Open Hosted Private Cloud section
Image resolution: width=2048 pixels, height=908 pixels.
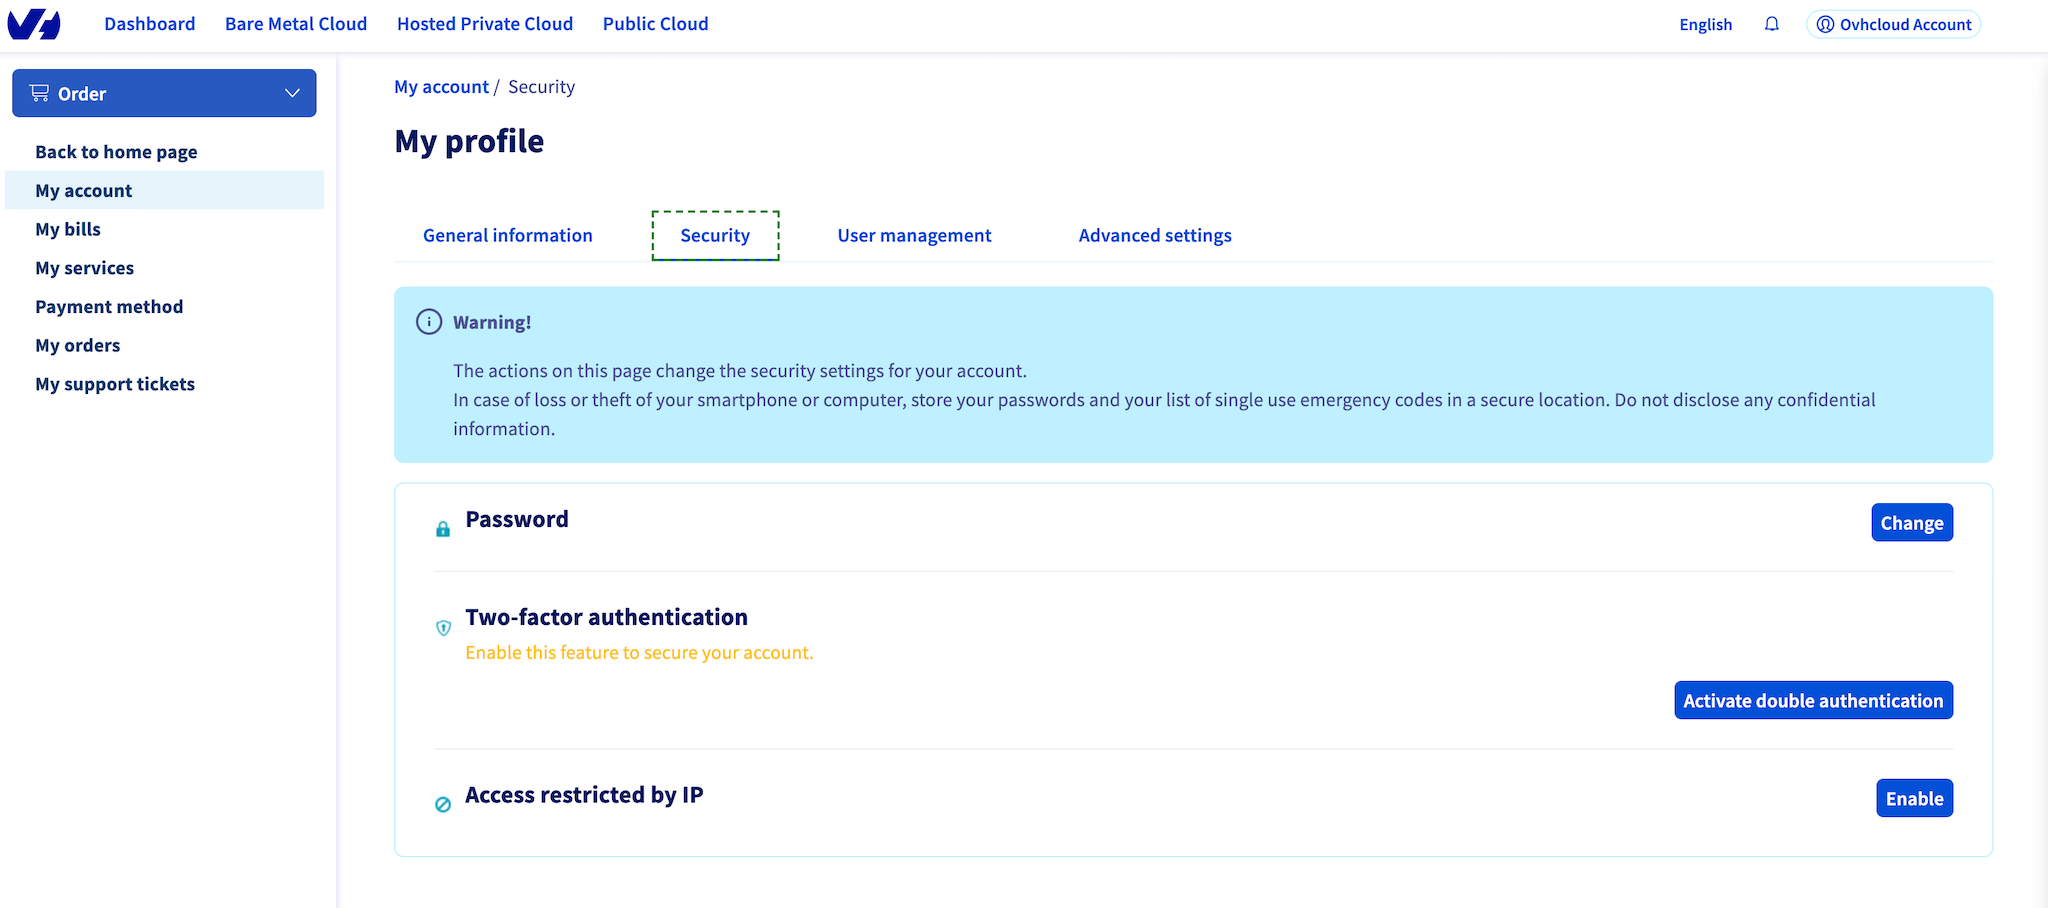point(485,24)
